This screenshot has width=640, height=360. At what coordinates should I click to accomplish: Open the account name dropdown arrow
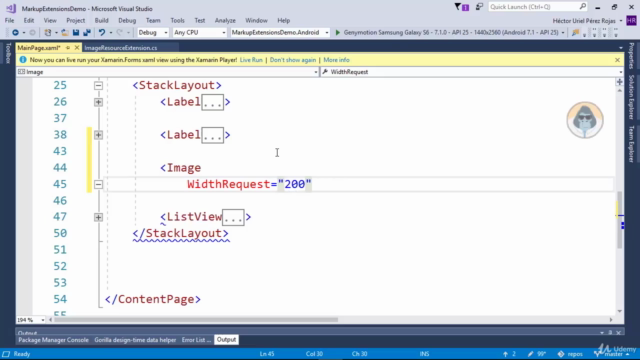click(x=621, y=21)
